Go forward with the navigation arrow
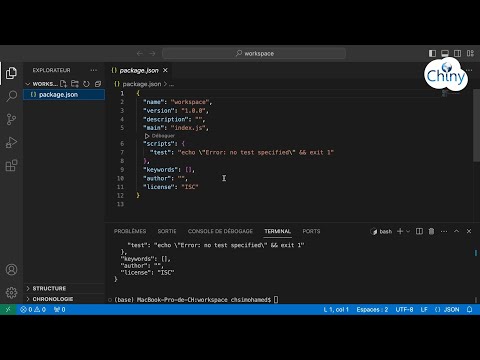 click(152, 53)
